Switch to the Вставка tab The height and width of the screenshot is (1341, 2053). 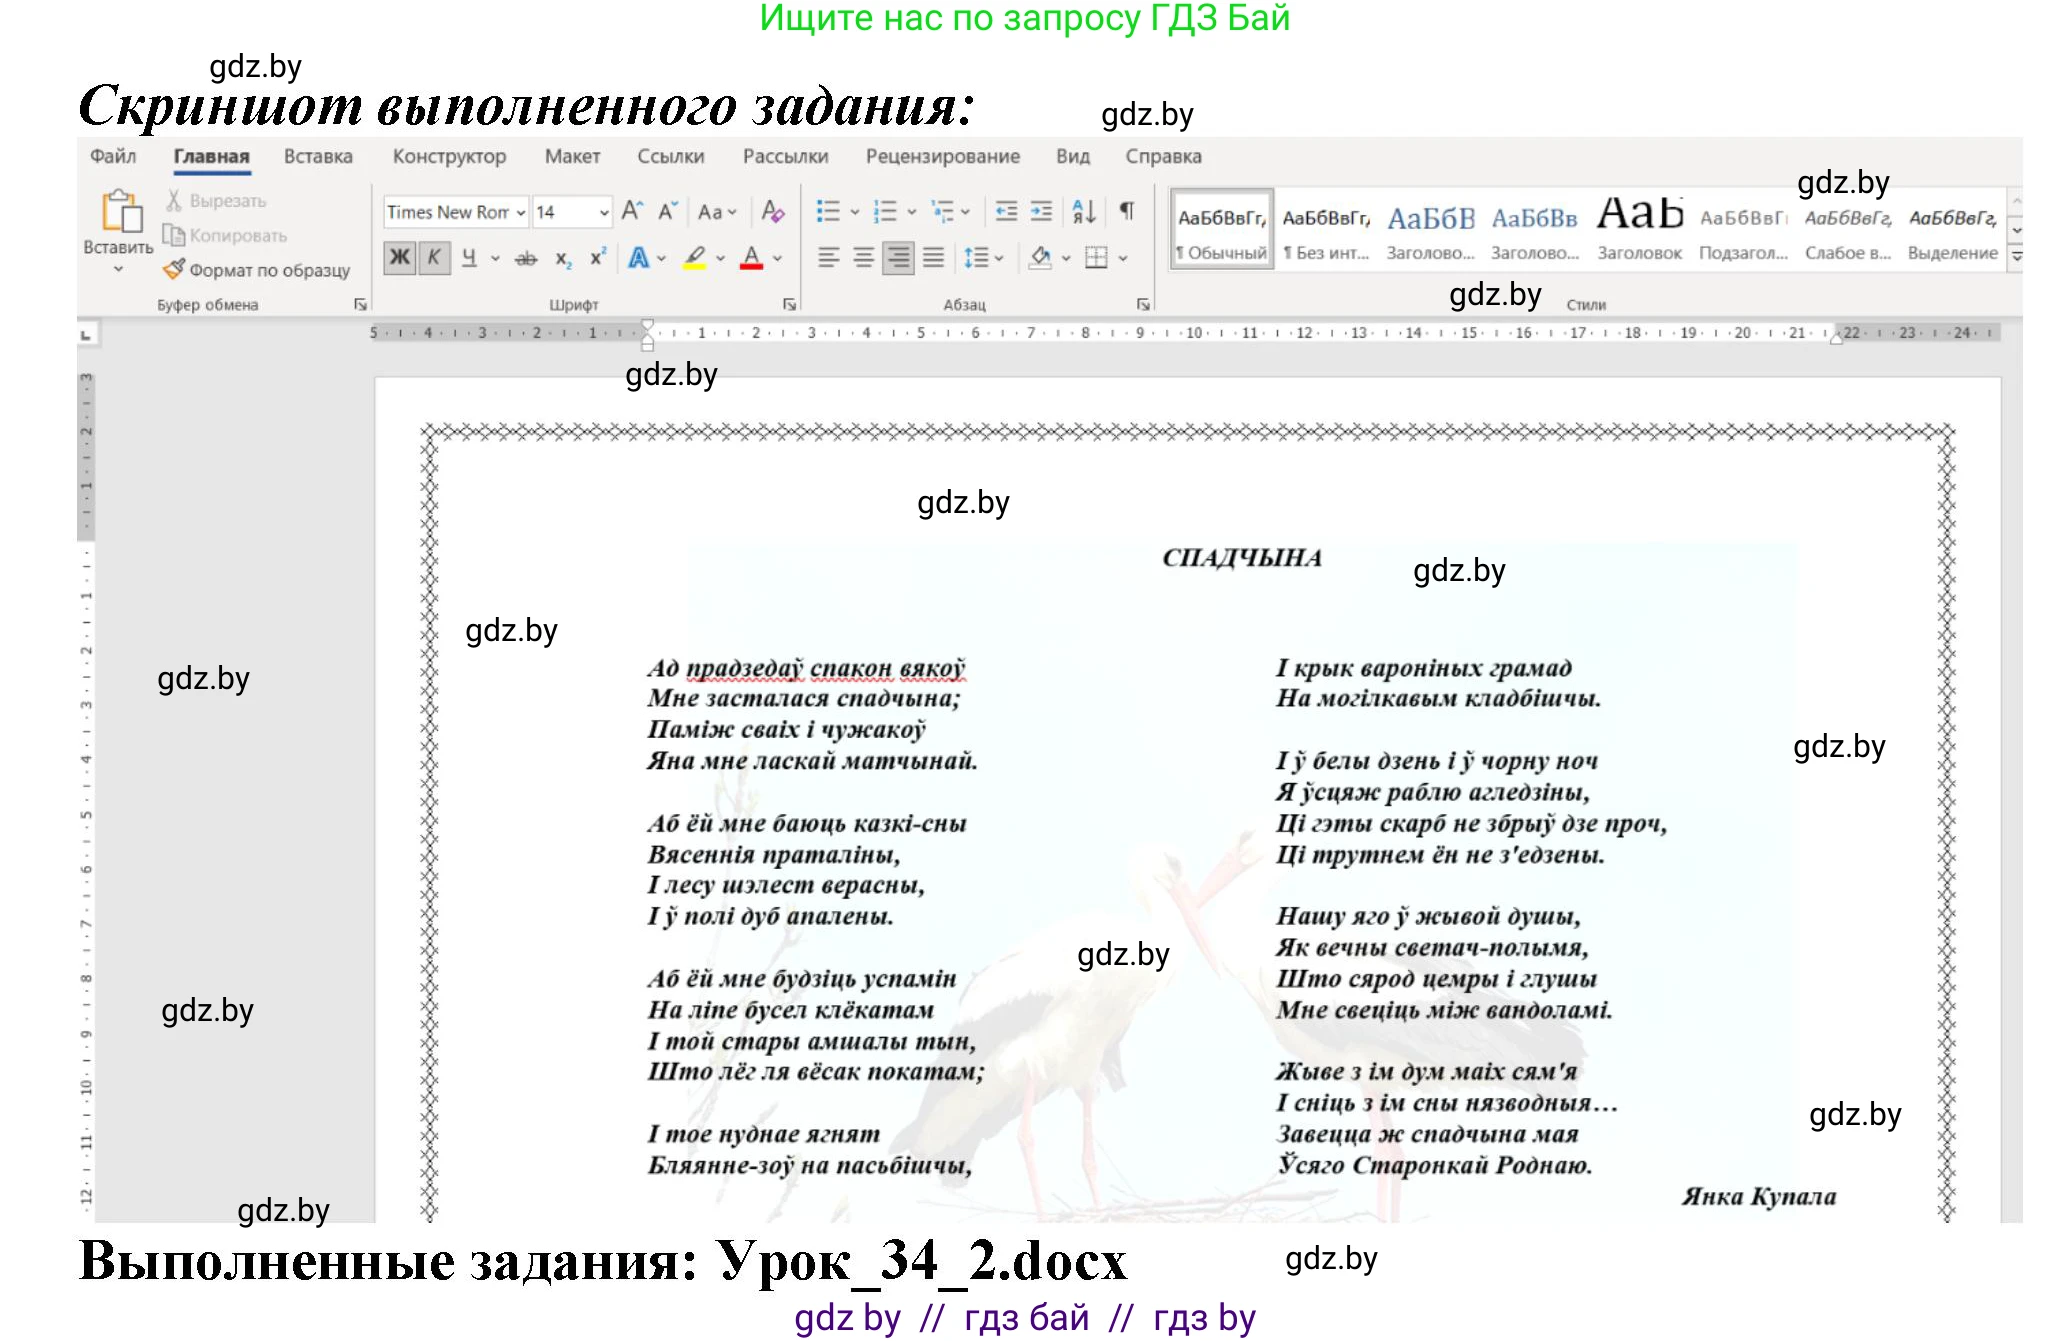click(x=318, y=156)
